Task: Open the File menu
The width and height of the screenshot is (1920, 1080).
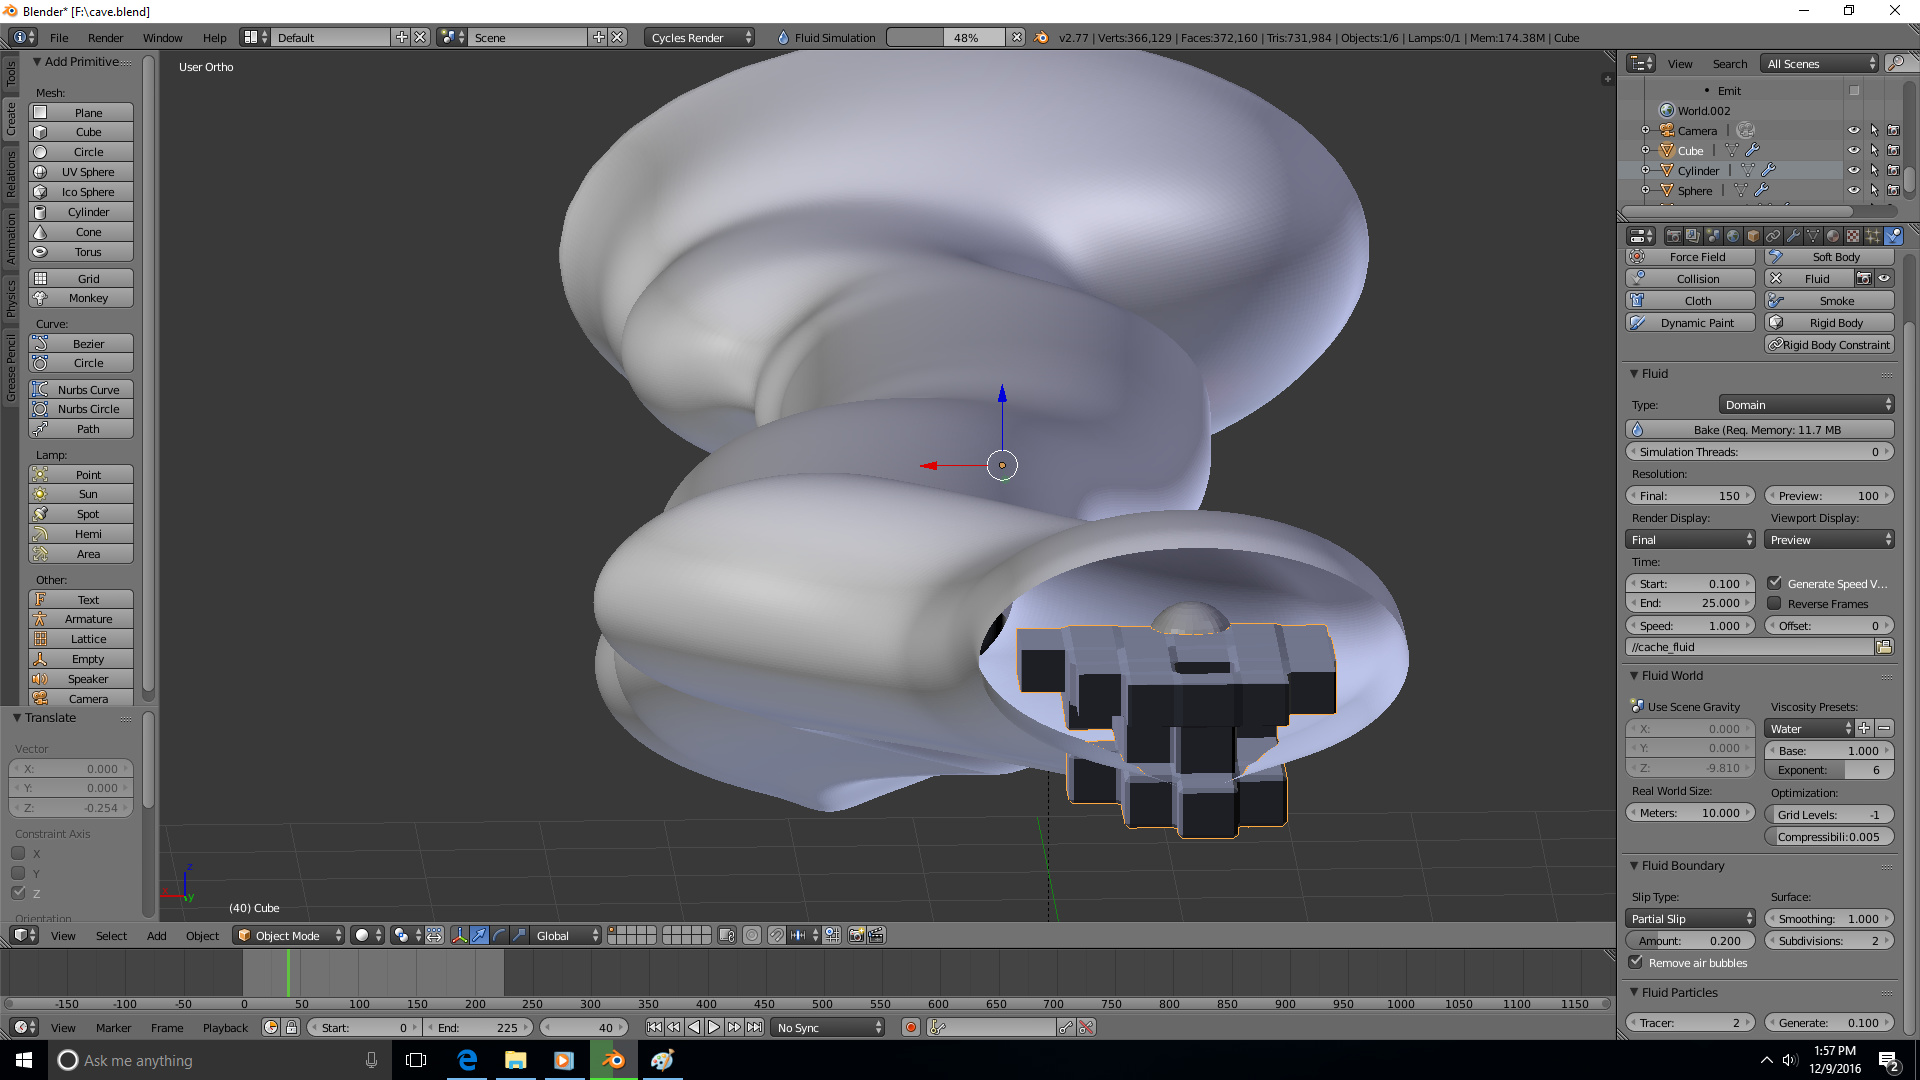Action: click(x=59, y=37)
